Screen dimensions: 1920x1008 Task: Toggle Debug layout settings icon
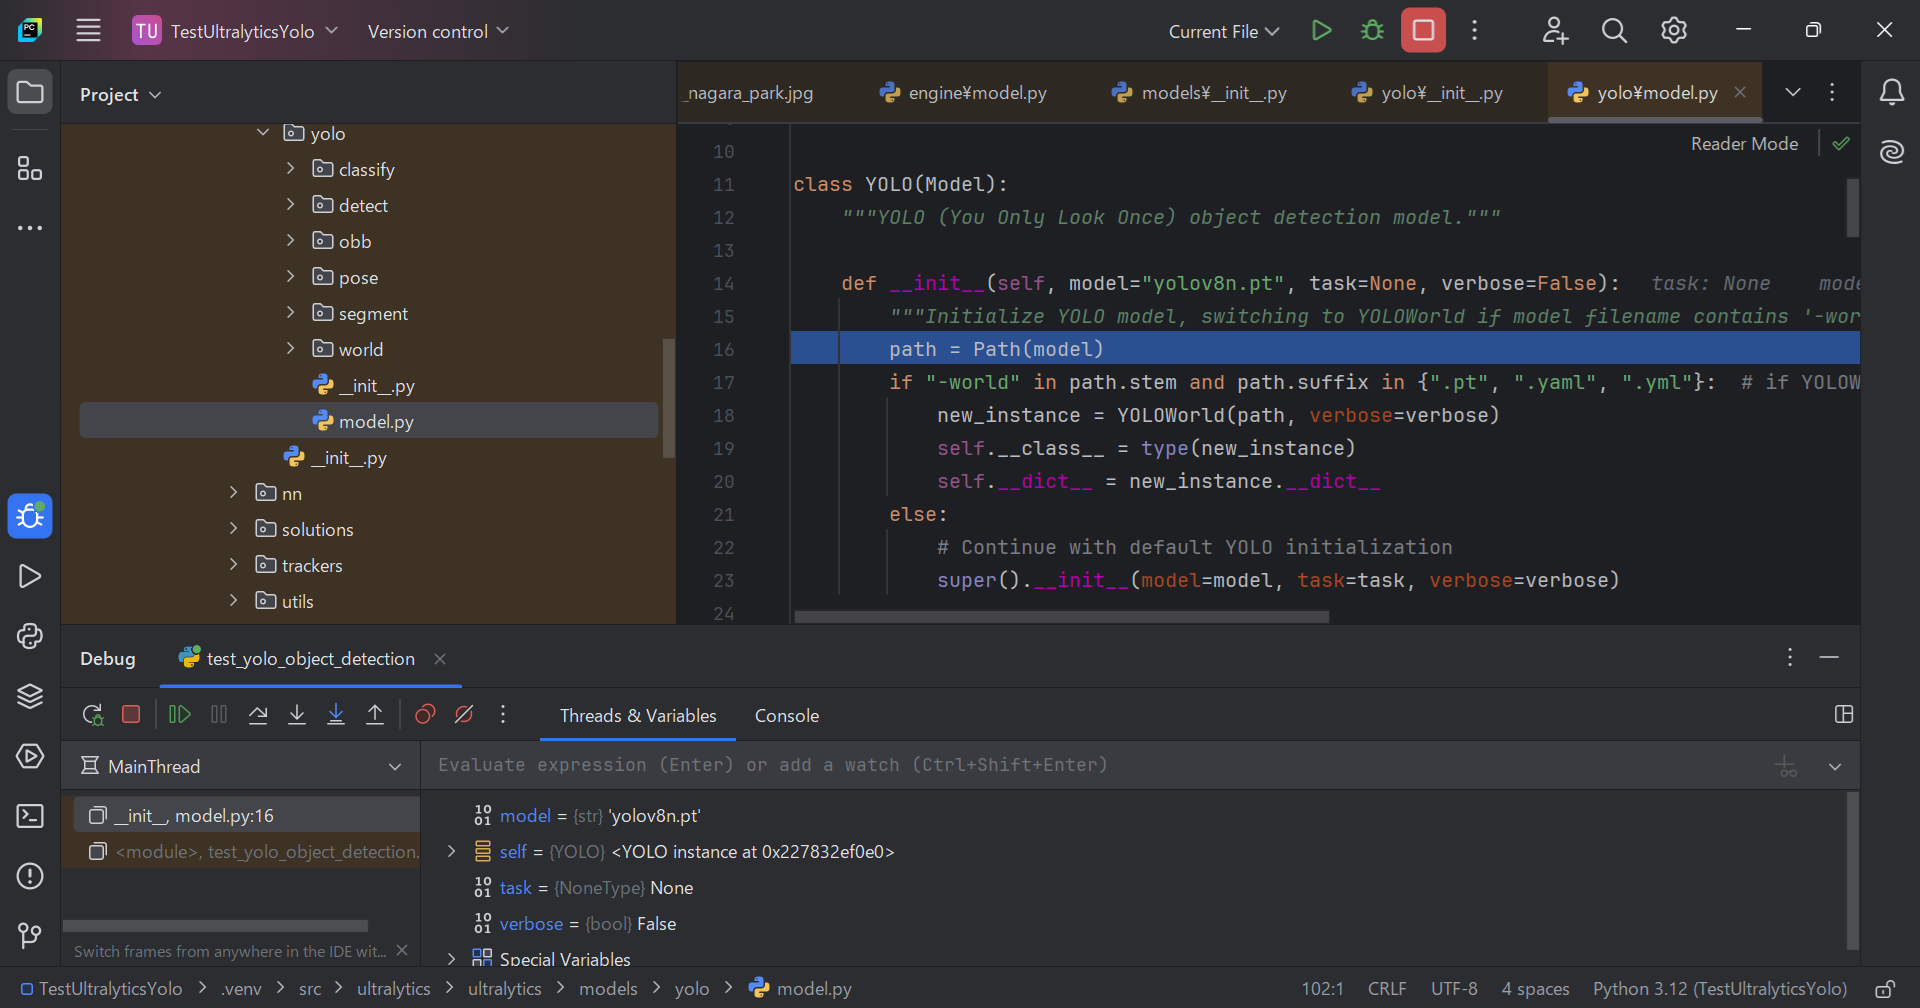point(1844,714)
